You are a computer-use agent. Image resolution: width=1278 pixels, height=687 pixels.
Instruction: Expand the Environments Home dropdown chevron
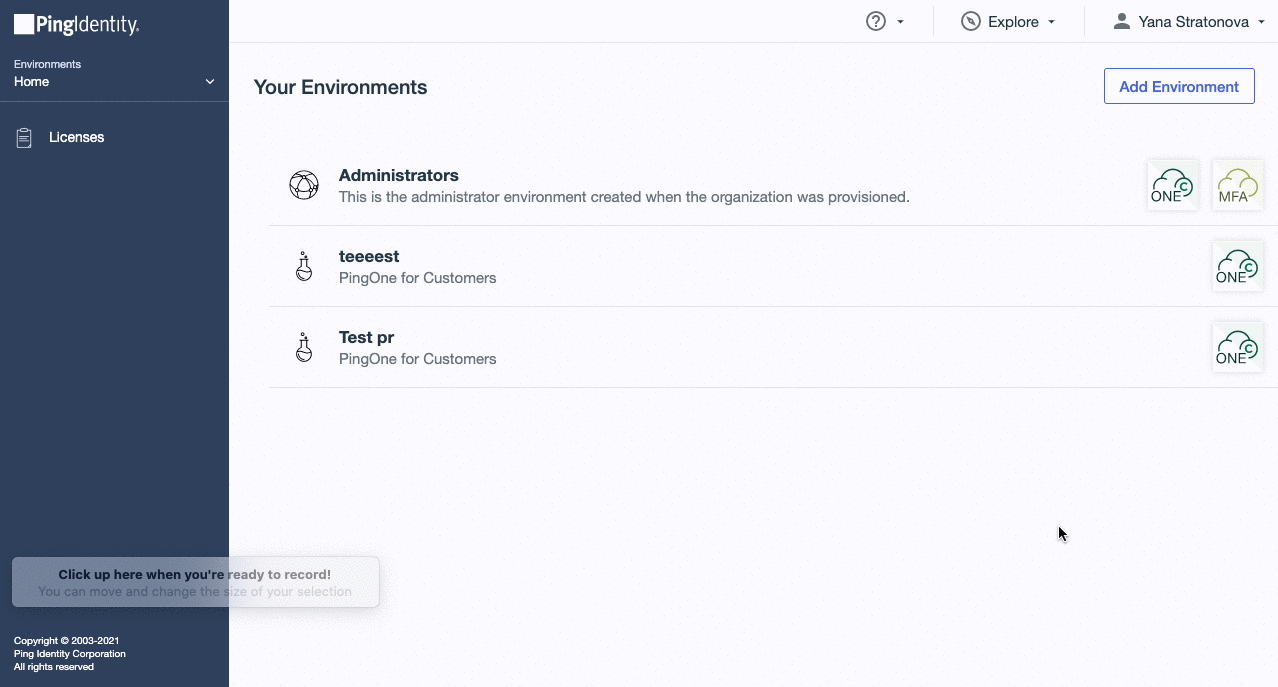210,82
